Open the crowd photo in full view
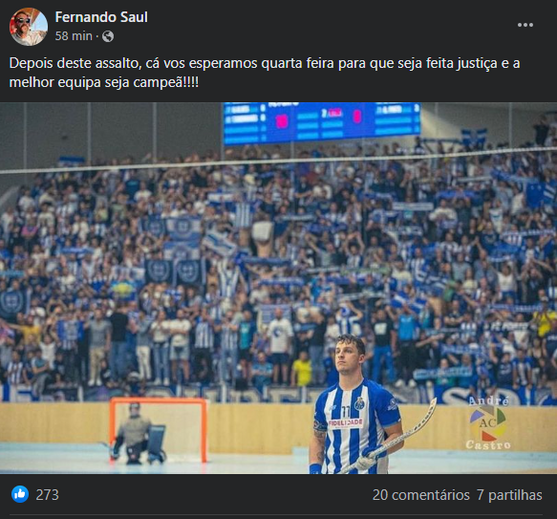This screenshot has width=557, height=519. click(x=278, y=288)
